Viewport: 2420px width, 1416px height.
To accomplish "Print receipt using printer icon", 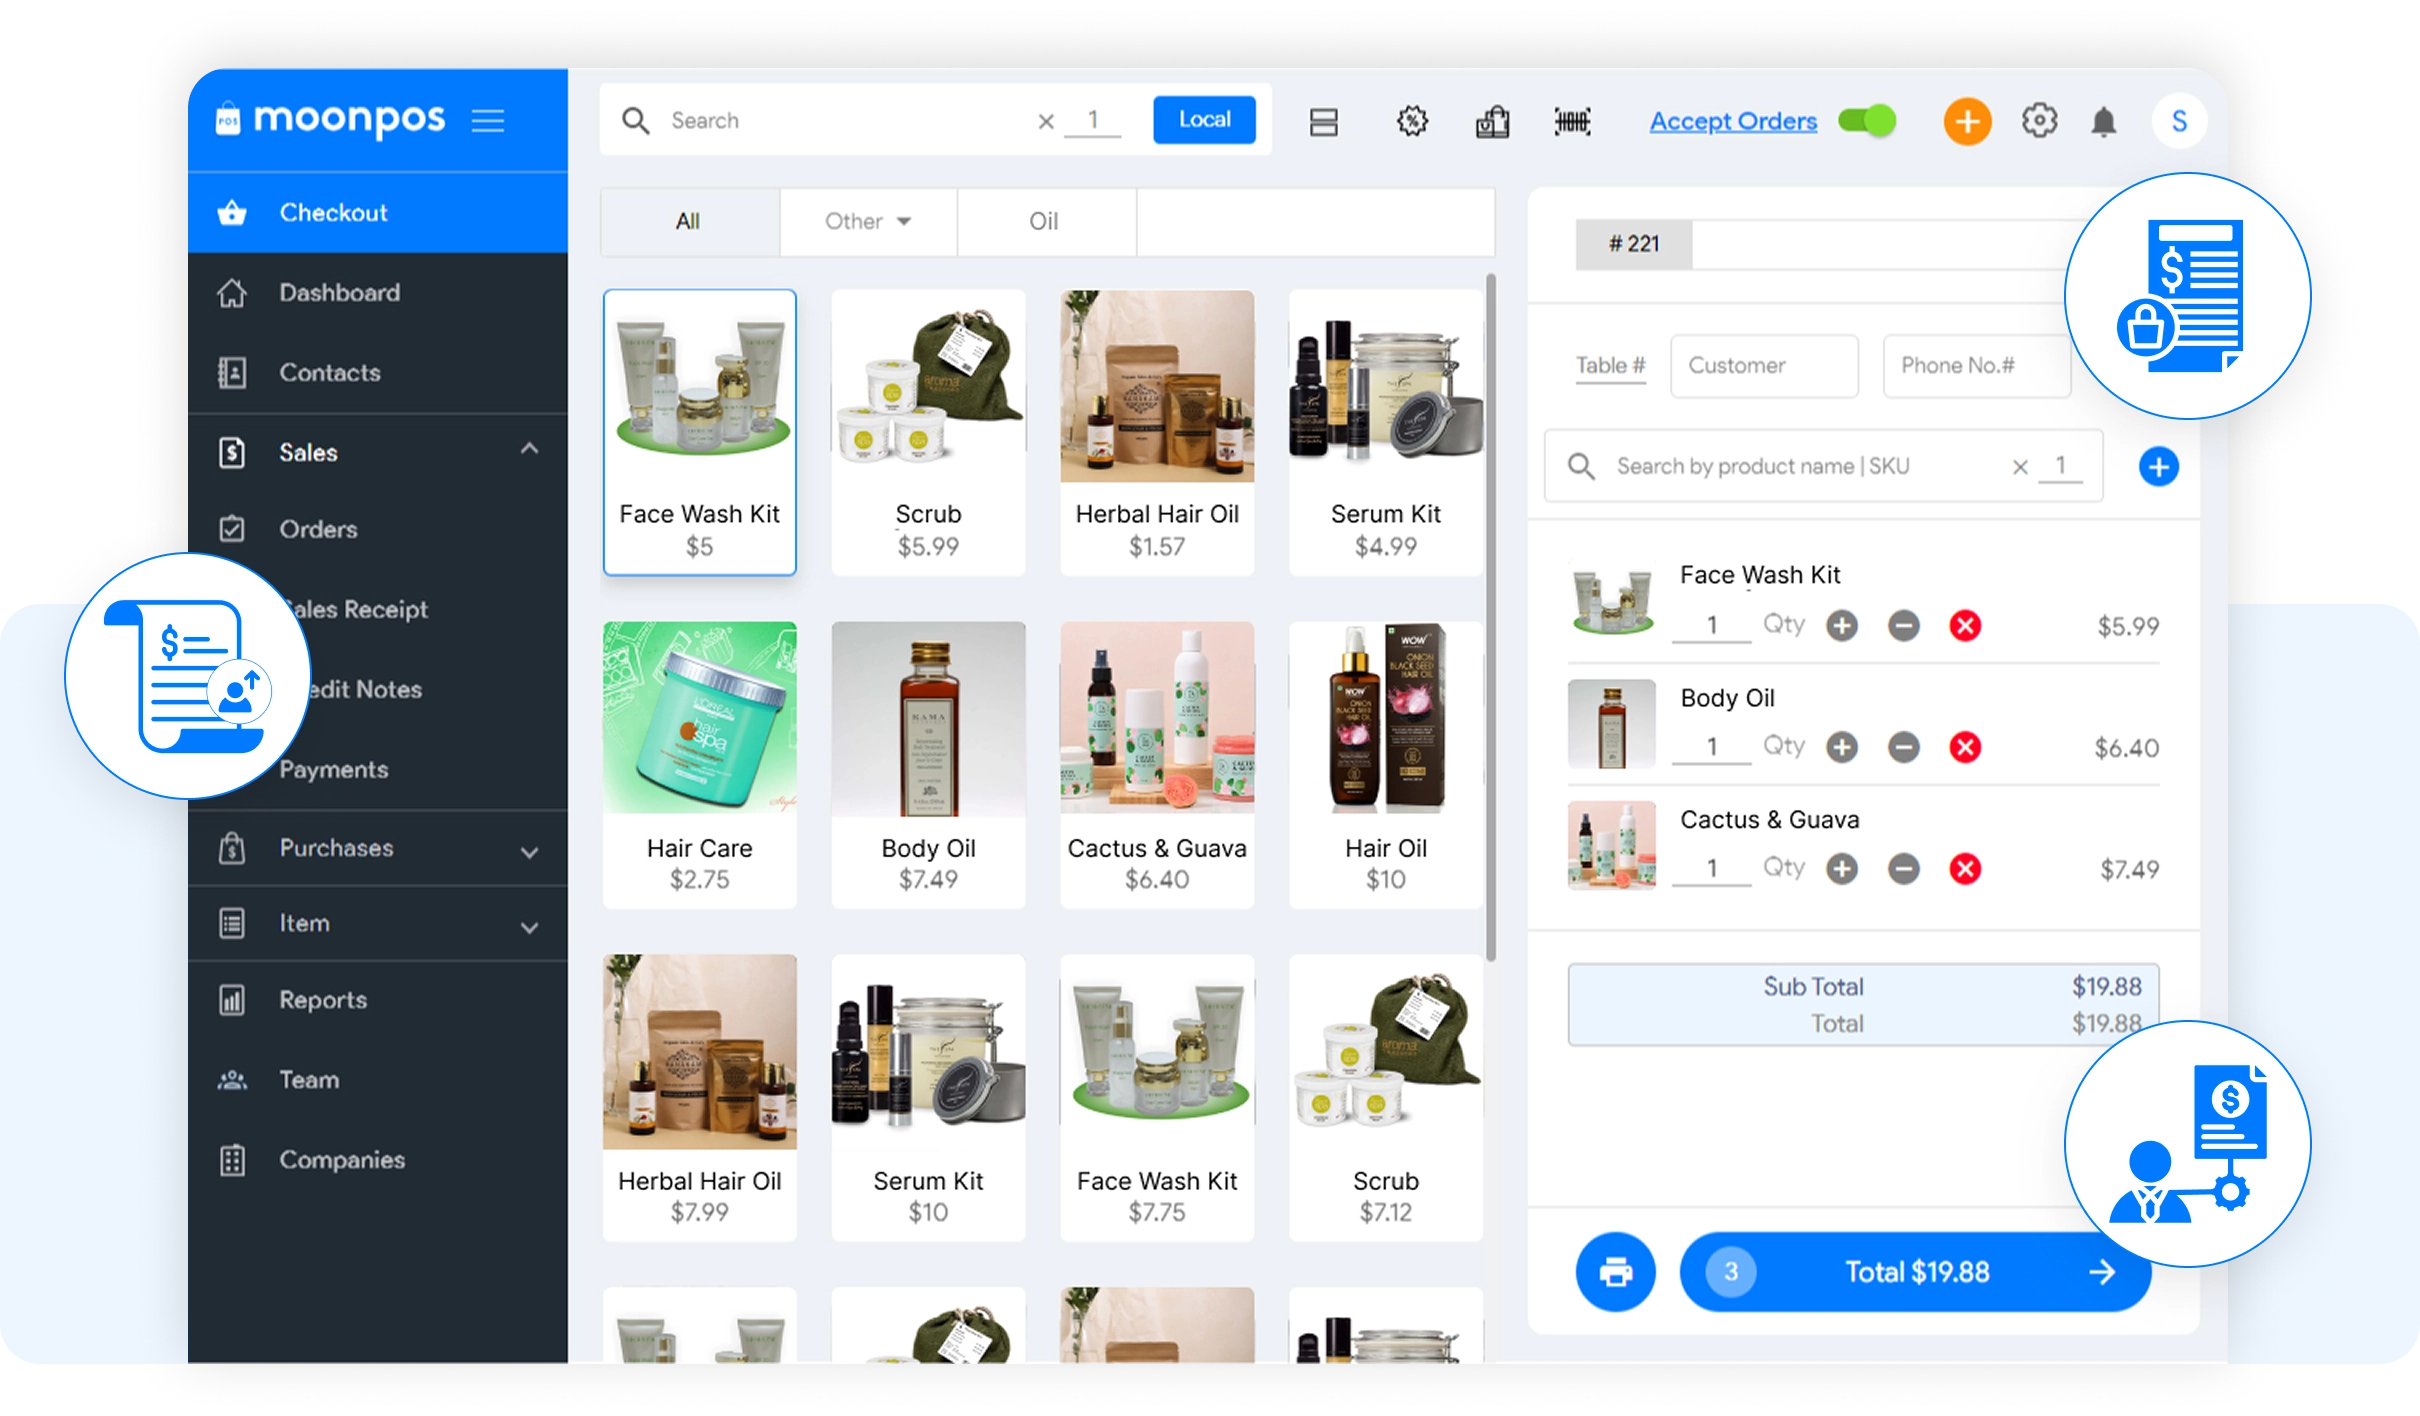I will coord(1615,1272).
